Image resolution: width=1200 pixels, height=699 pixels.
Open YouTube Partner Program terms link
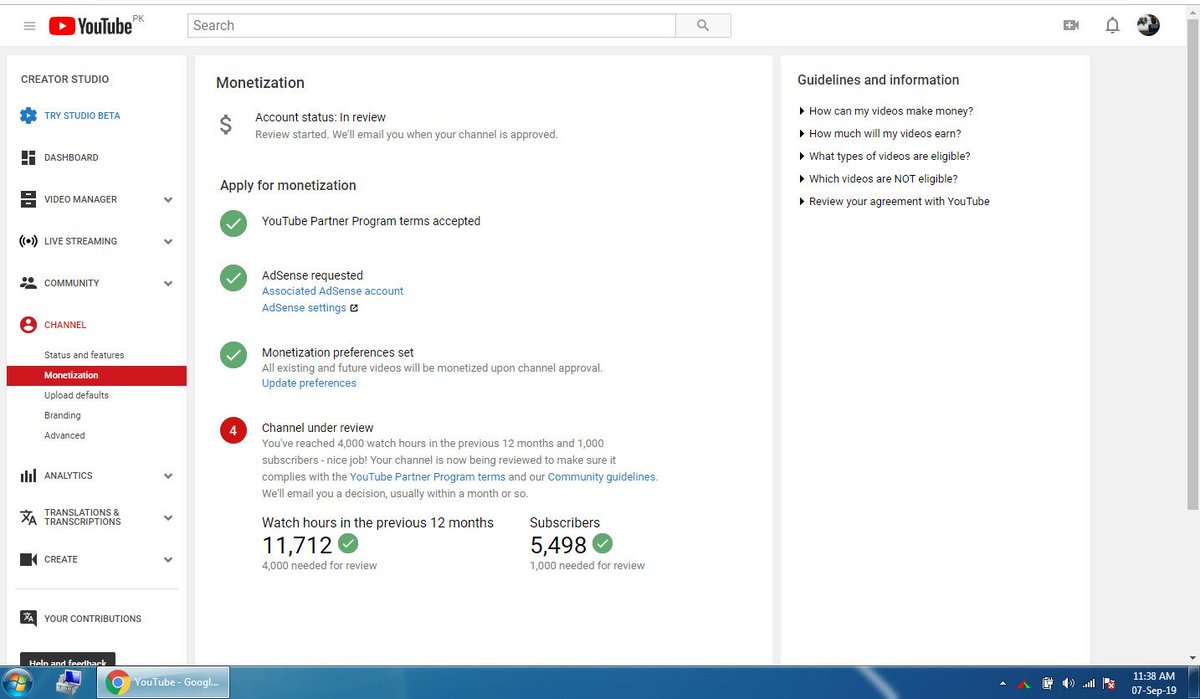pyautogui.click(x=428, y=477)
